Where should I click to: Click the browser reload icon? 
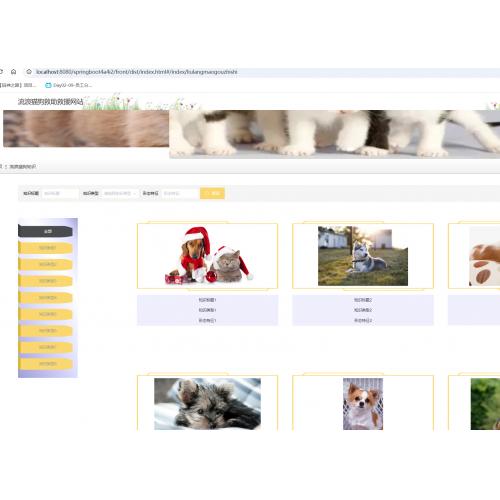pos(1,72)
